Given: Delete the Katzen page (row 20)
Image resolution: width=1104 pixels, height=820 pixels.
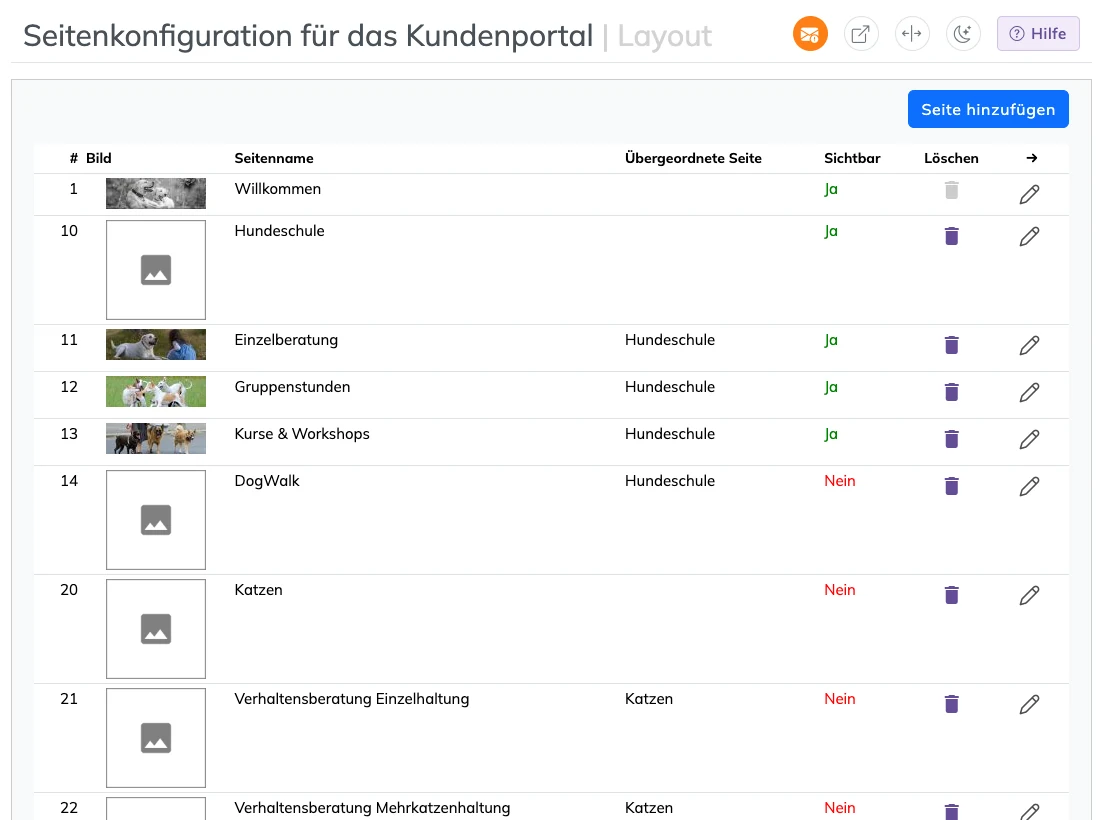Looking at the screenshot, I should point(951,595).
